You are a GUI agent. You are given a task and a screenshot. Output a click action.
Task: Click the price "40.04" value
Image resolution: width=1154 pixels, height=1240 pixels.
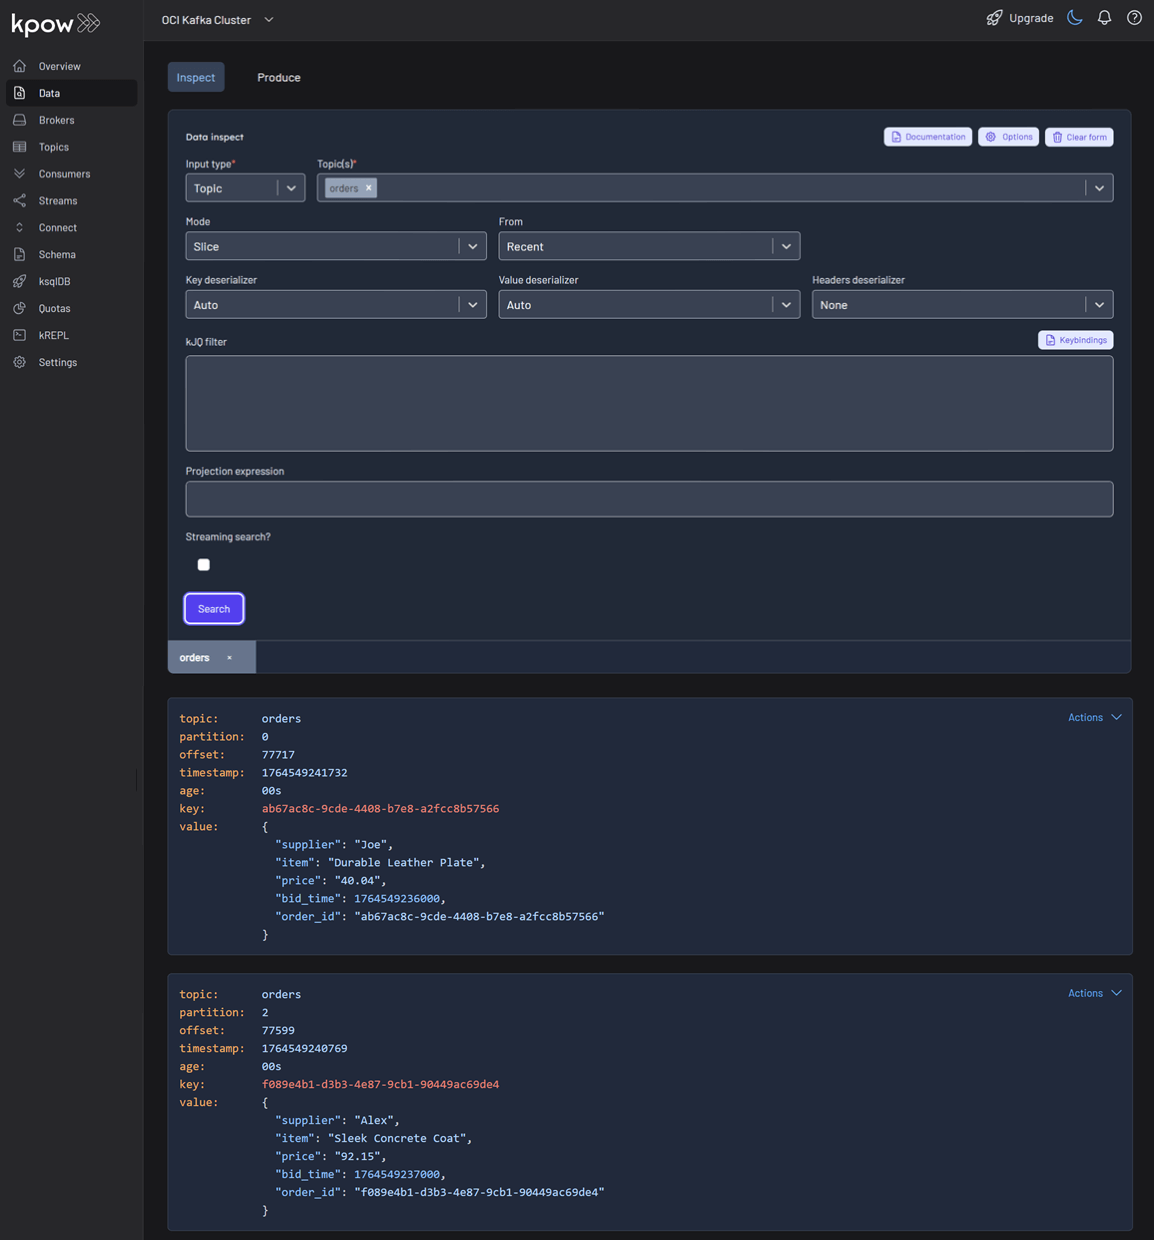point(357,881)
